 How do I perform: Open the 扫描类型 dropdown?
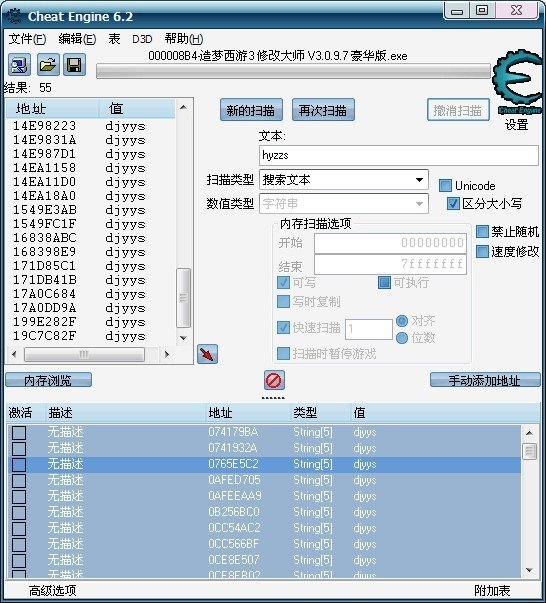pyautogui.click(x=344, y=180)
